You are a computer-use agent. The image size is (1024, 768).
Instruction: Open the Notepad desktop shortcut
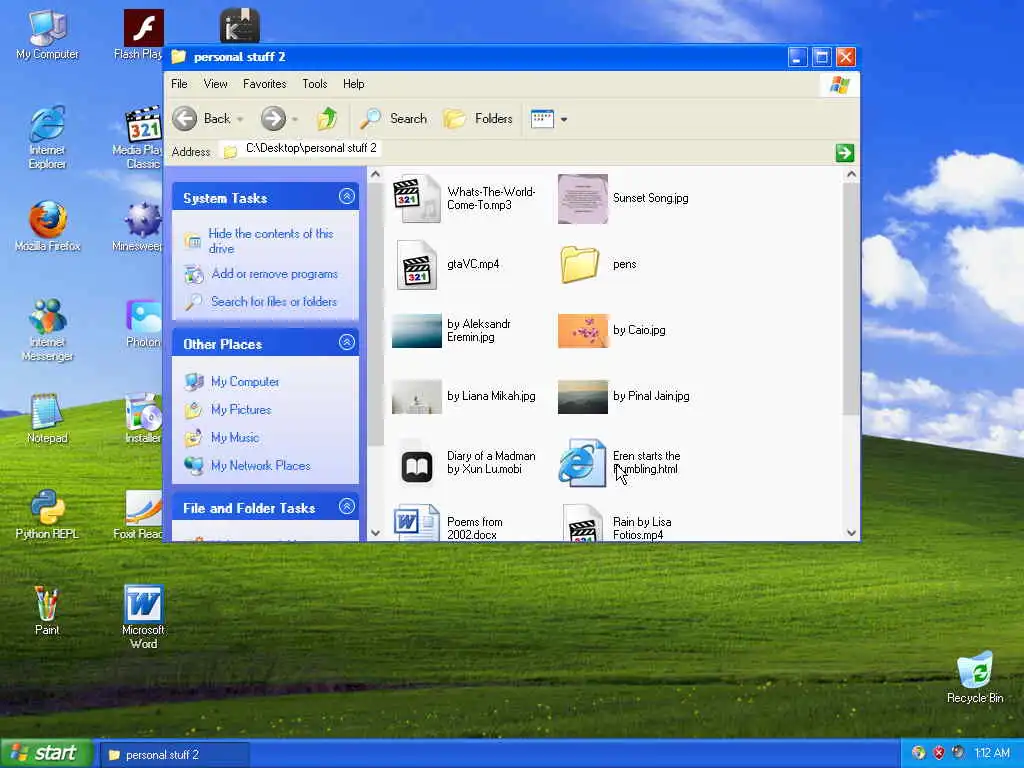pyautogui.click(x=48, y=418)
